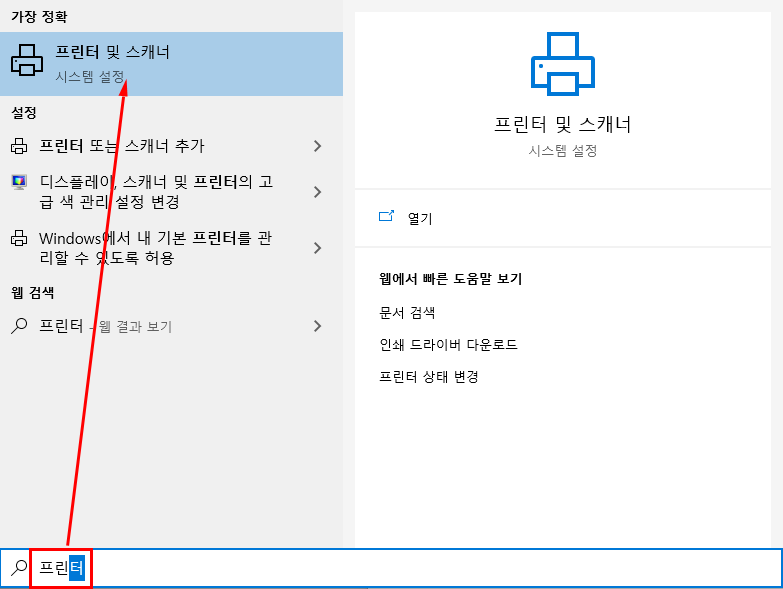Click the large blue printer icon in preview
Image resolution: width=783 pixels, height=589 pixels.
click(563, 64)
